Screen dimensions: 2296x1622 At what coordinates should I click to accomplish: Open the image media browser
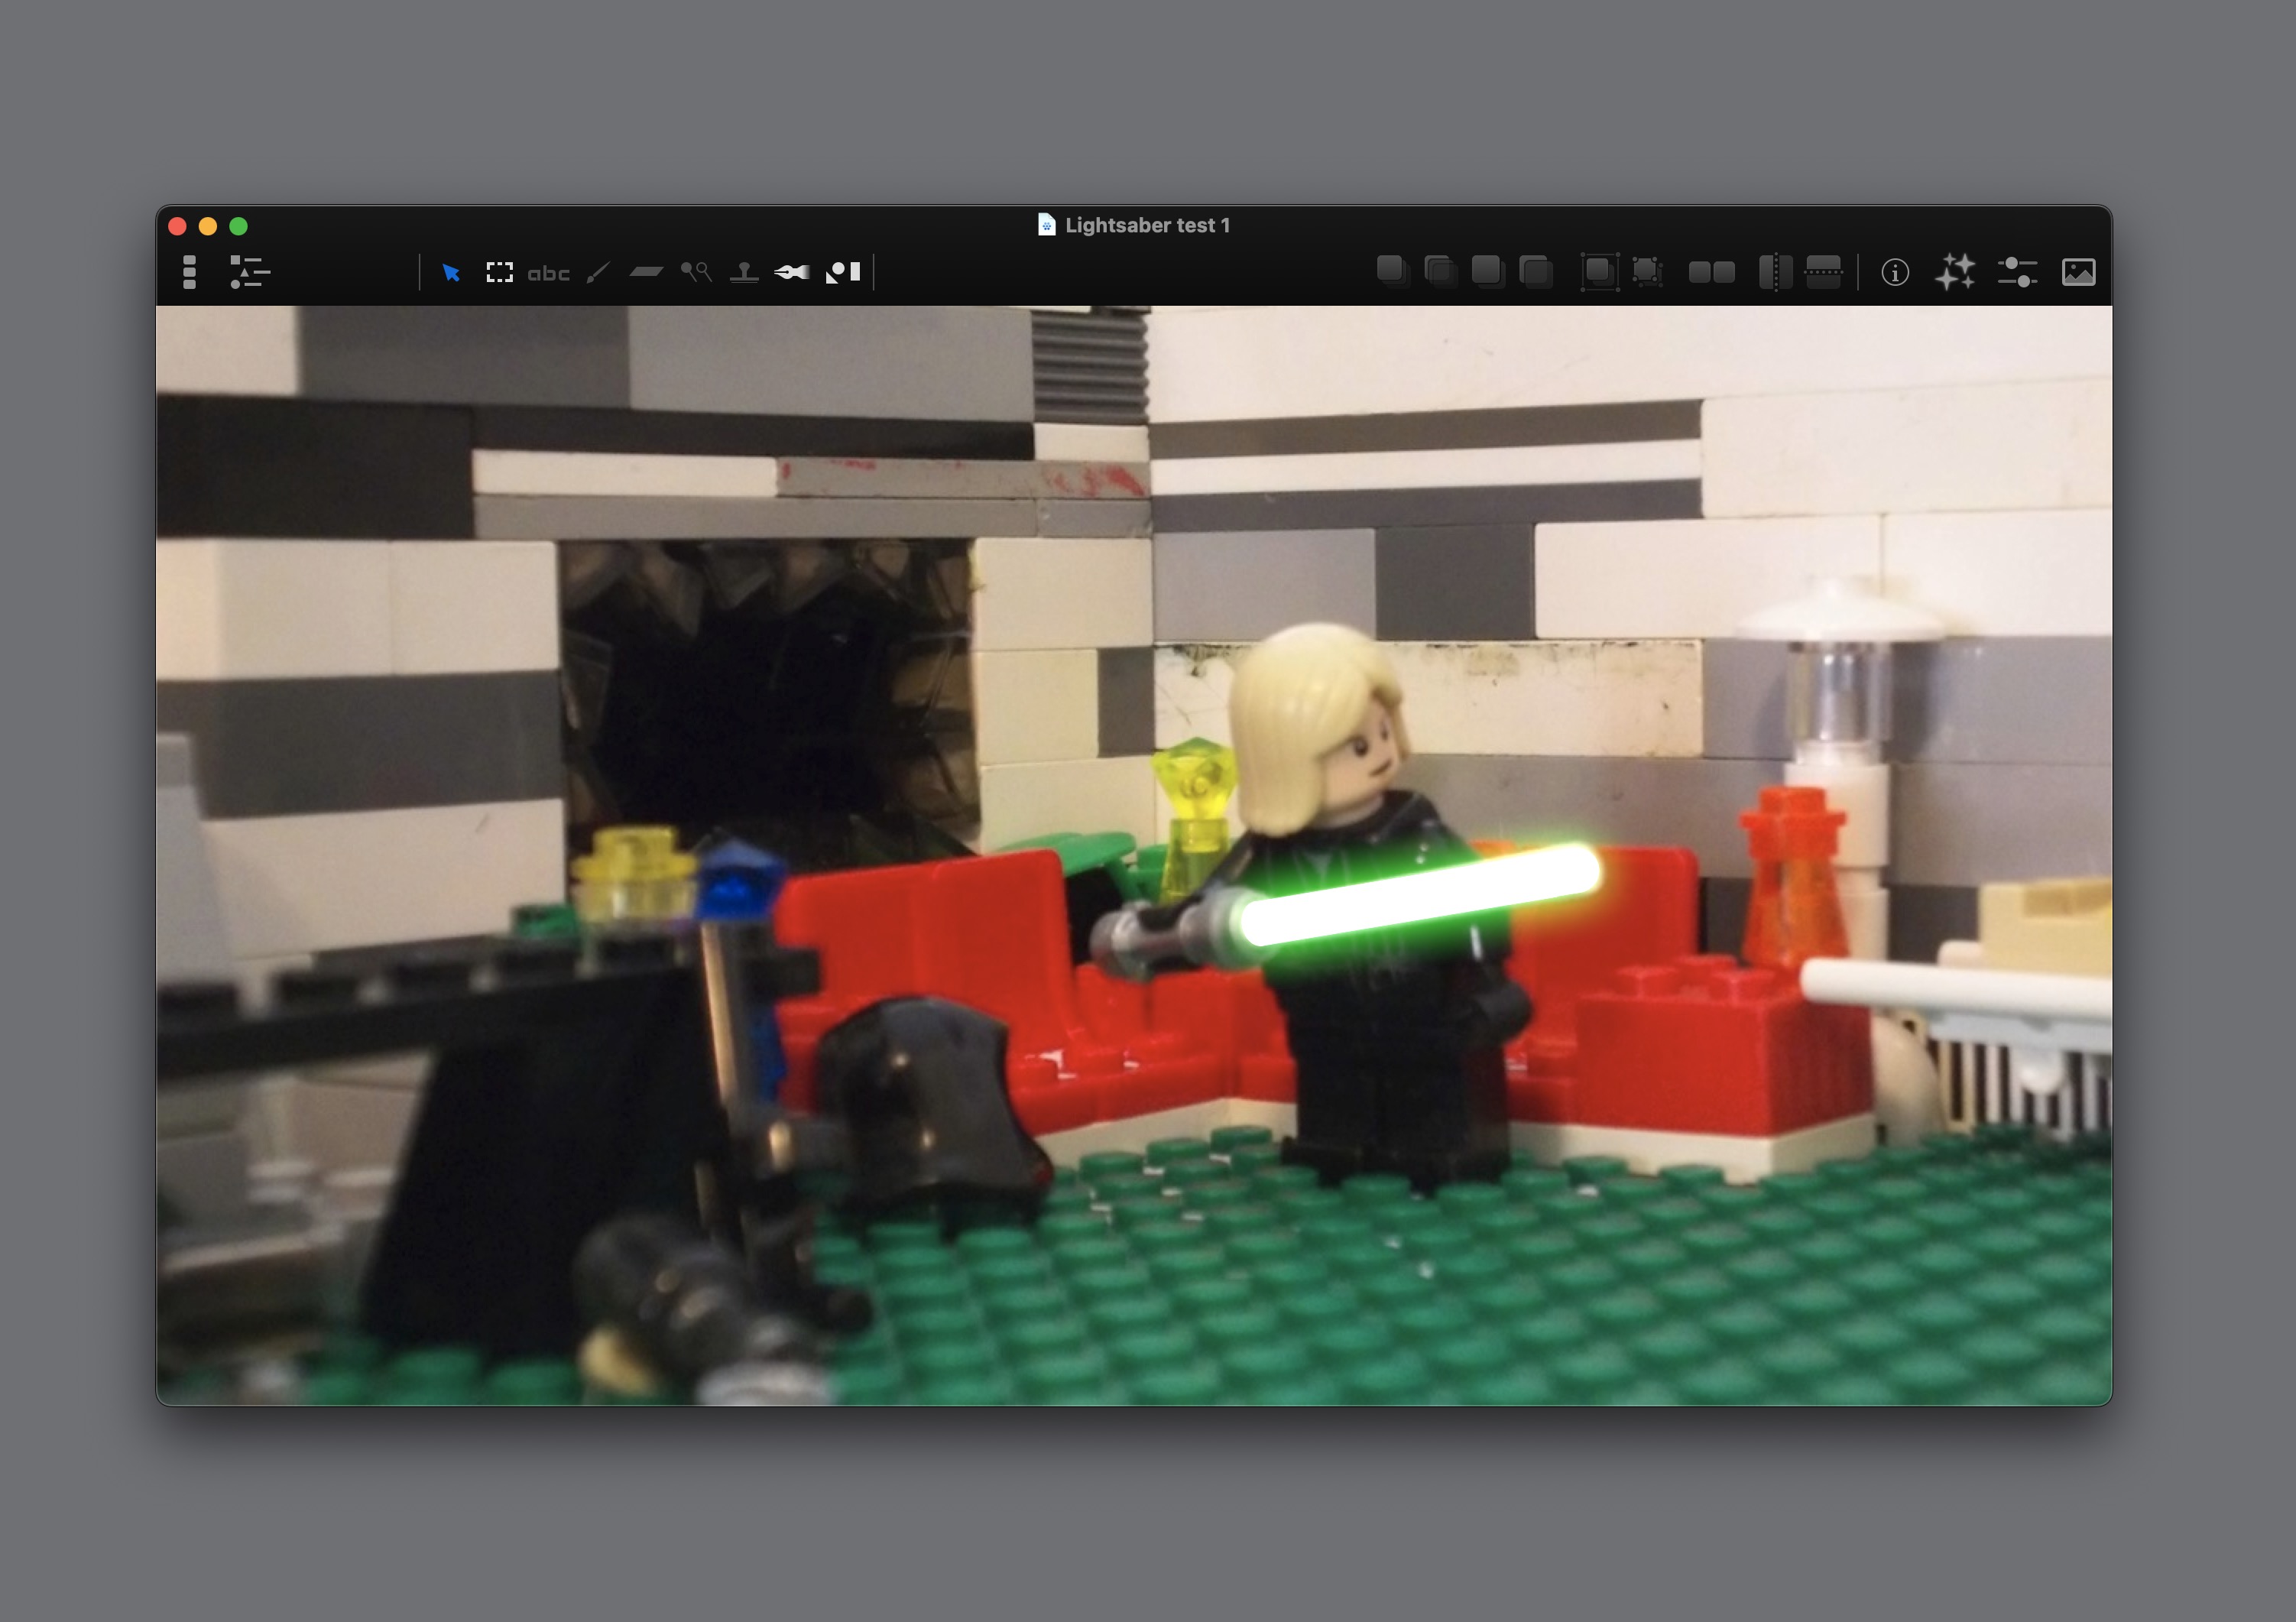click(2078, 272)
